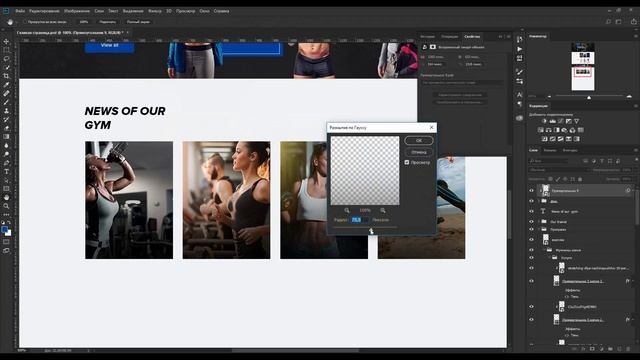The image size is (640, 360).
Task: Open the File menu
Action: (20, 11)
